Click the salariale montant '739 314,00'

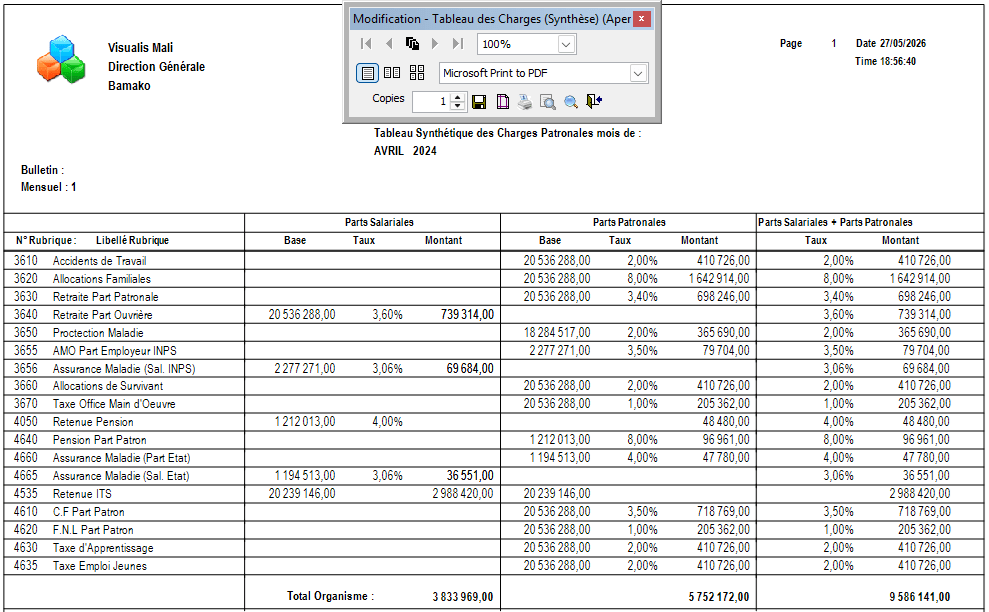click(x=467, y=314)
